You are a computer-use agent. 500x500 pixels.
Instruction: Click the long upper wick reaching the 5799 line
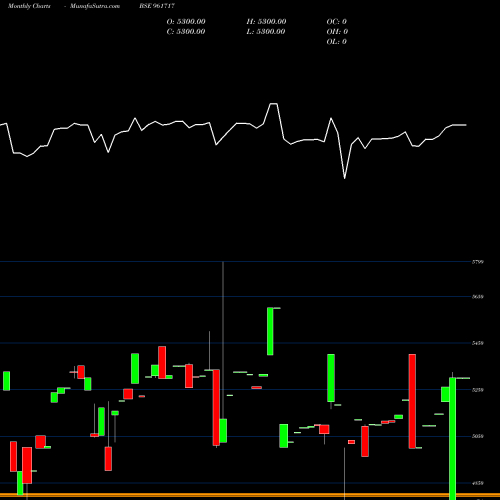point(223,340)
